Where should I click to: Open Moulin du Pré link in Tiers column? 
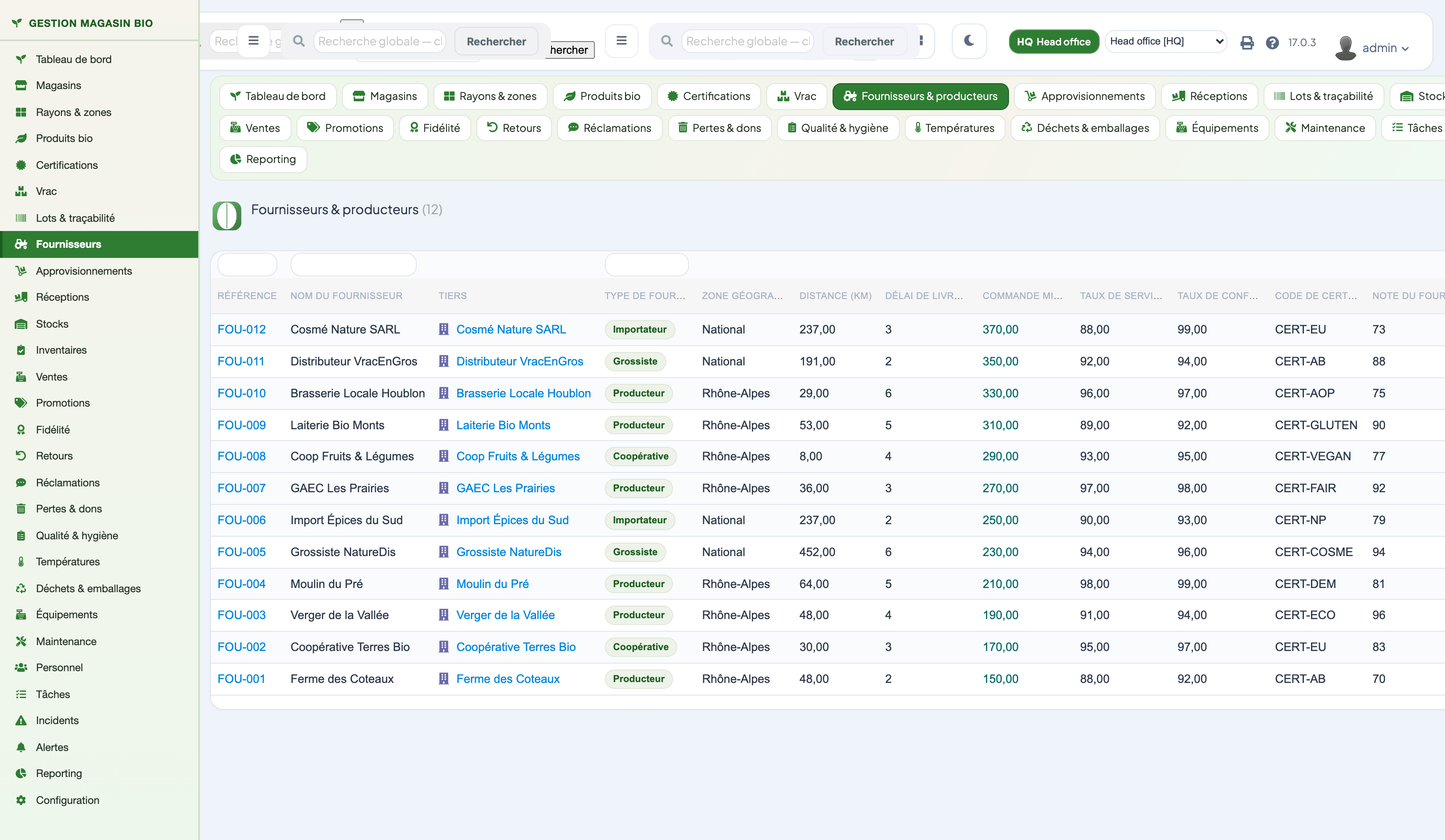pyautogui.click(x=492, y=584)
